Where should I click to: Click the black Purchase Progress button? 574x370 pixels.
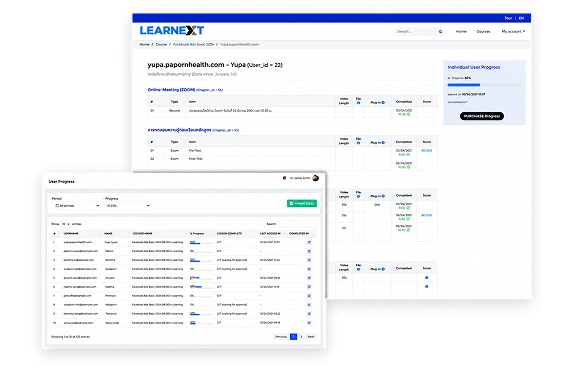[481, 116]
